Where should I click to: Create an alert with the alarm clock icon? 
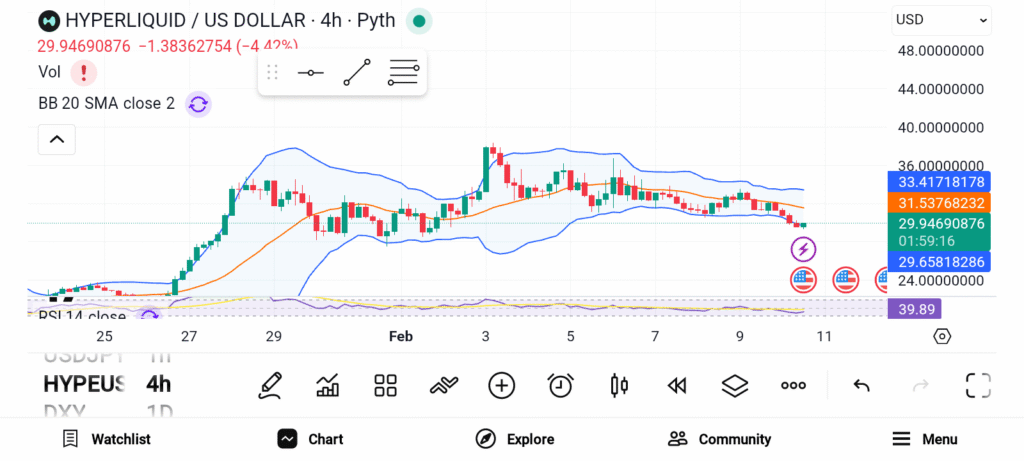click(560, 386)
